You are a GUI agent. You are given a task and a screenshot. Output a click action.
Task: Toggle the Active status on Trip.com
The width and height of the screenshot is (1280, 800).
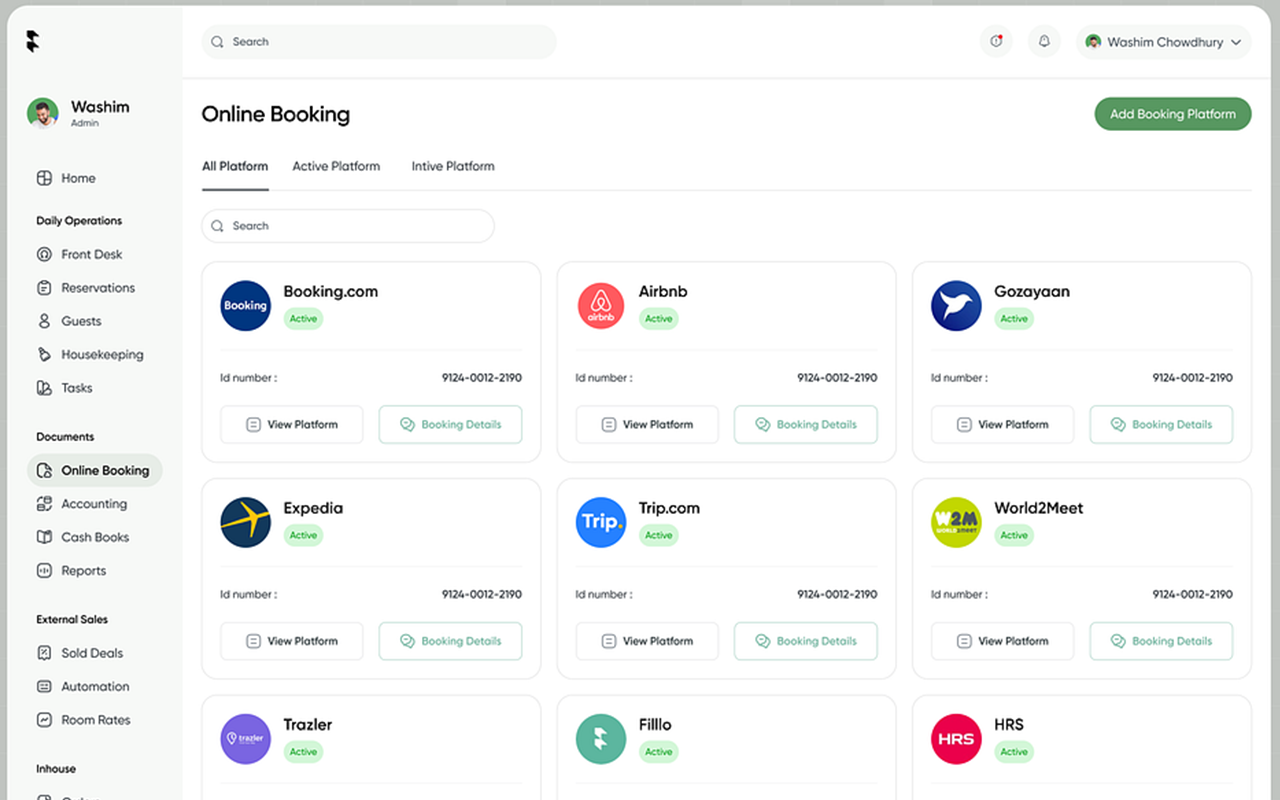pos(658,535)
